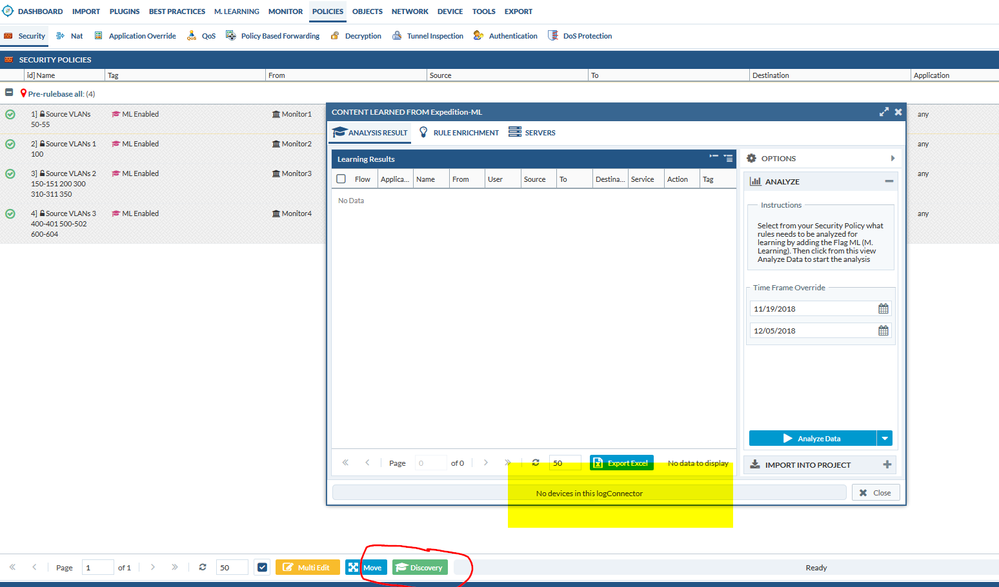Click the Export Excel button
Viewport: 999px width, 587px height.
621,463
